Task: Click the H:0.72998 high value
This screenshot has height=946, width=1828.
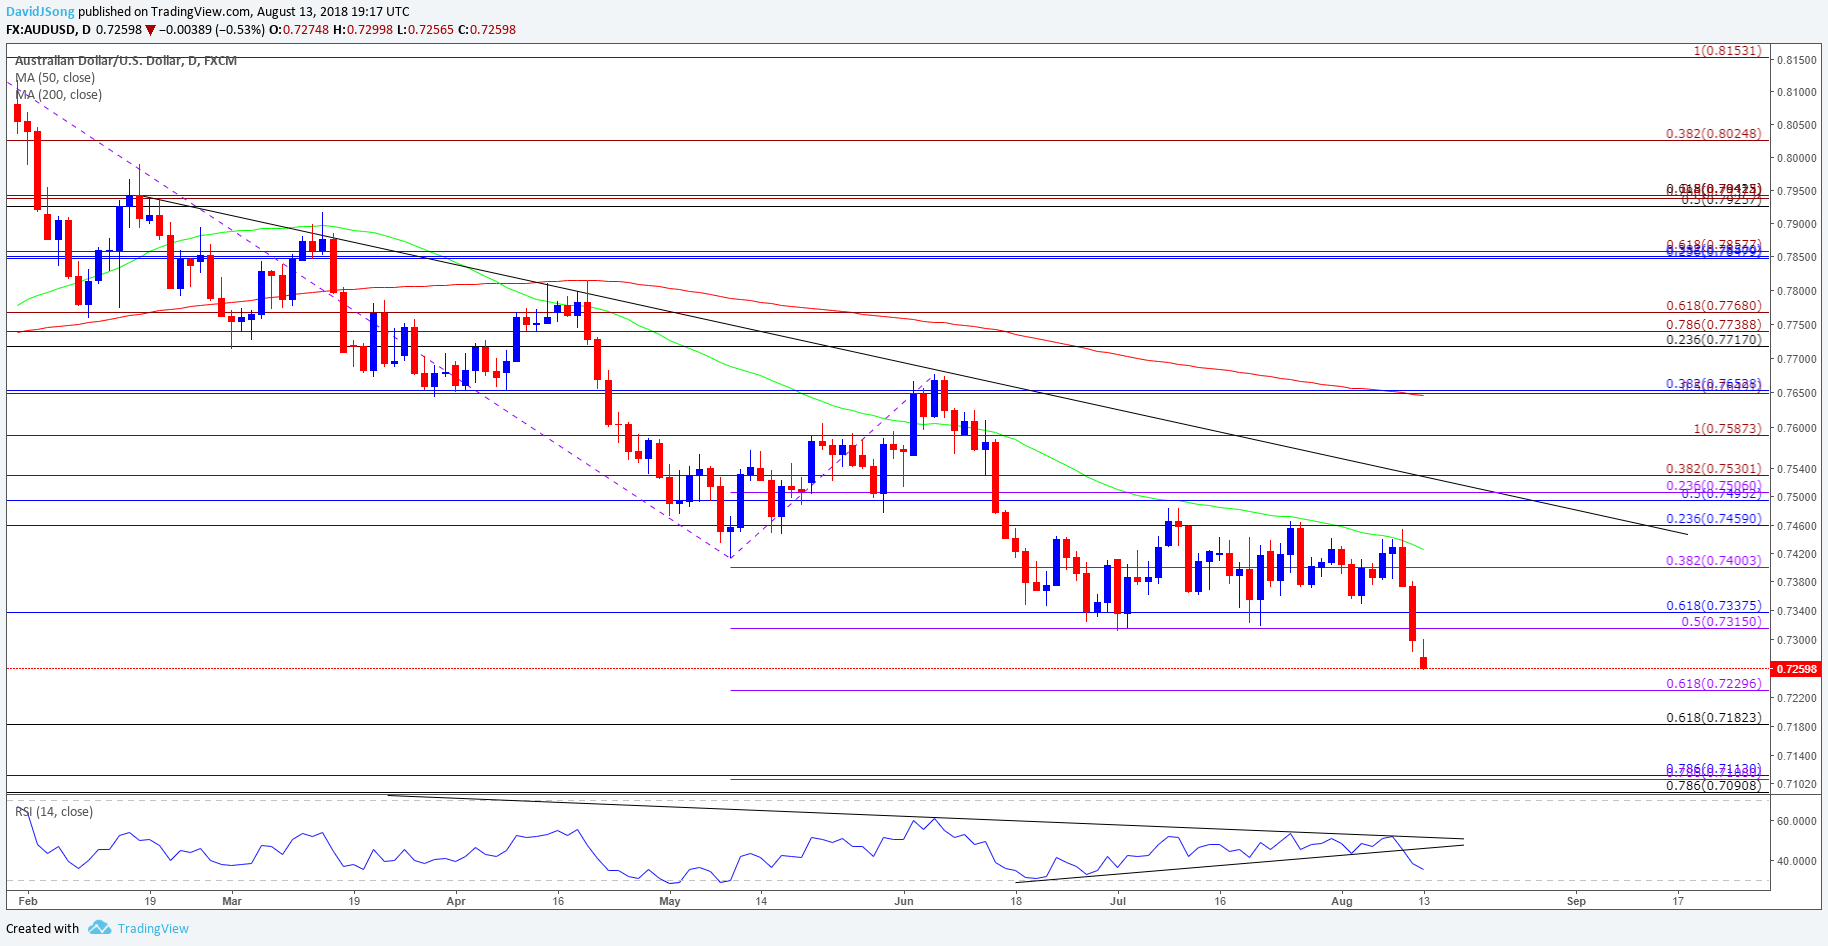Action: (363, 30)
